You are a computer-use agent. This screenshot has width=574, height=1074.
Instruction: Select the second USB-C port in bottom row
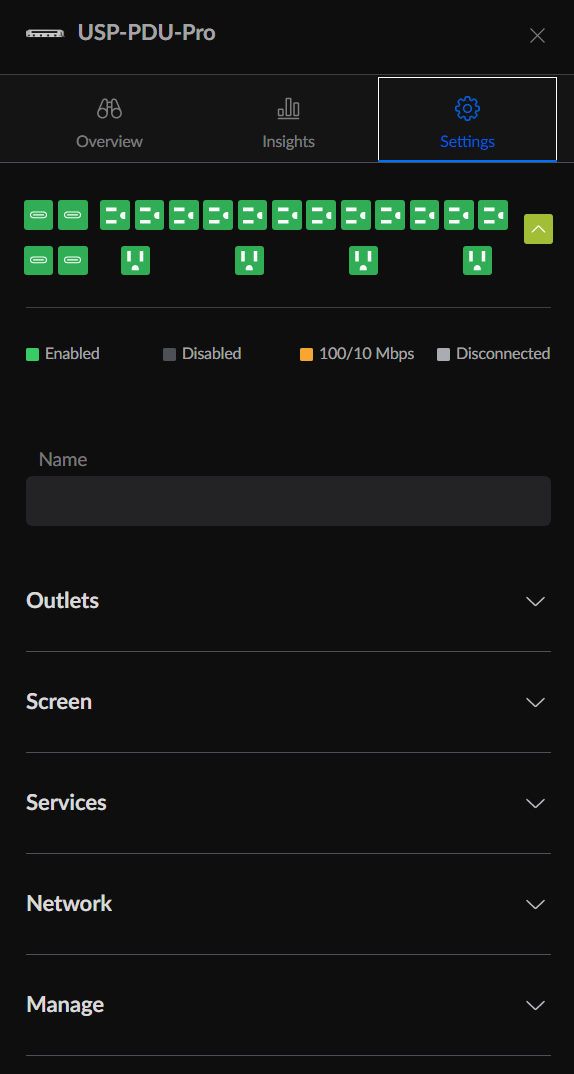coord(73,260)
